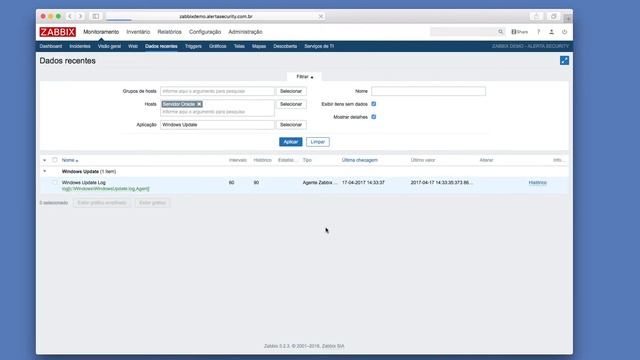
Task: Toggle Safari sidebar button
Action: pos(96,16)
